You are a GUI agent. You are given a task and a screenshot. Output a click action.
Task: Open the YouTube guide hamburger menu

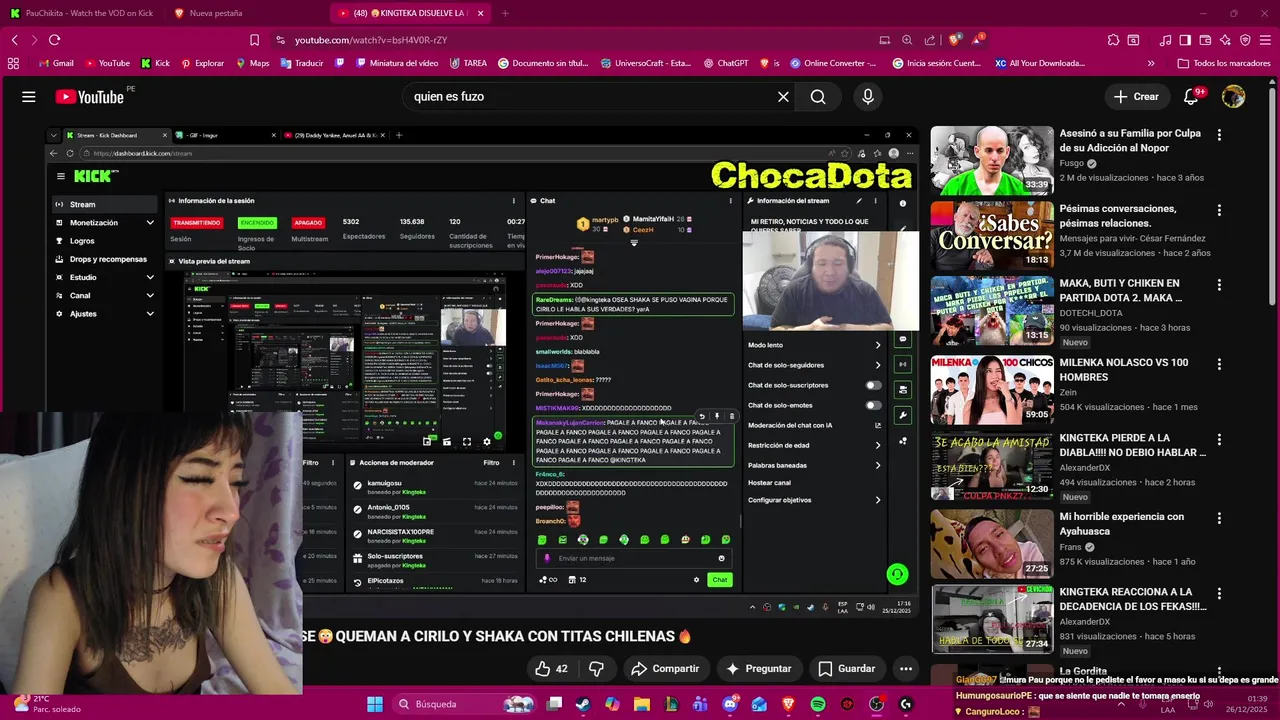[29, 97]
